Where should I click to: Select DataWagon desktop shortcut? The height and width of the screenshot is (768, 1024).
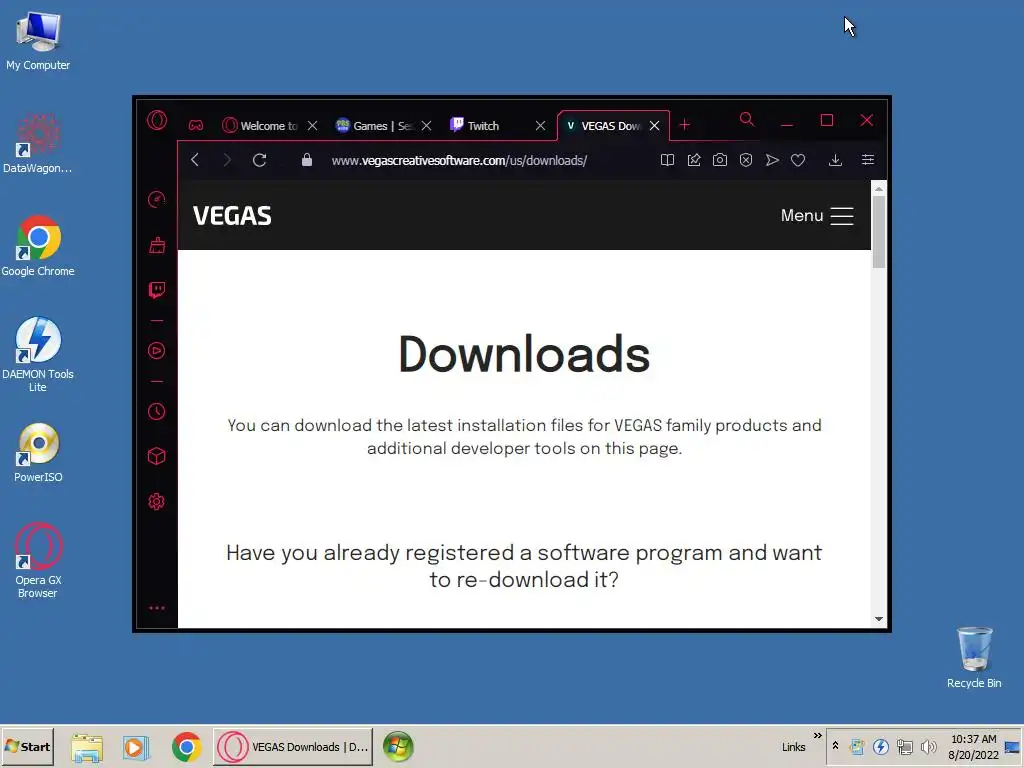(x=38, y=144)
